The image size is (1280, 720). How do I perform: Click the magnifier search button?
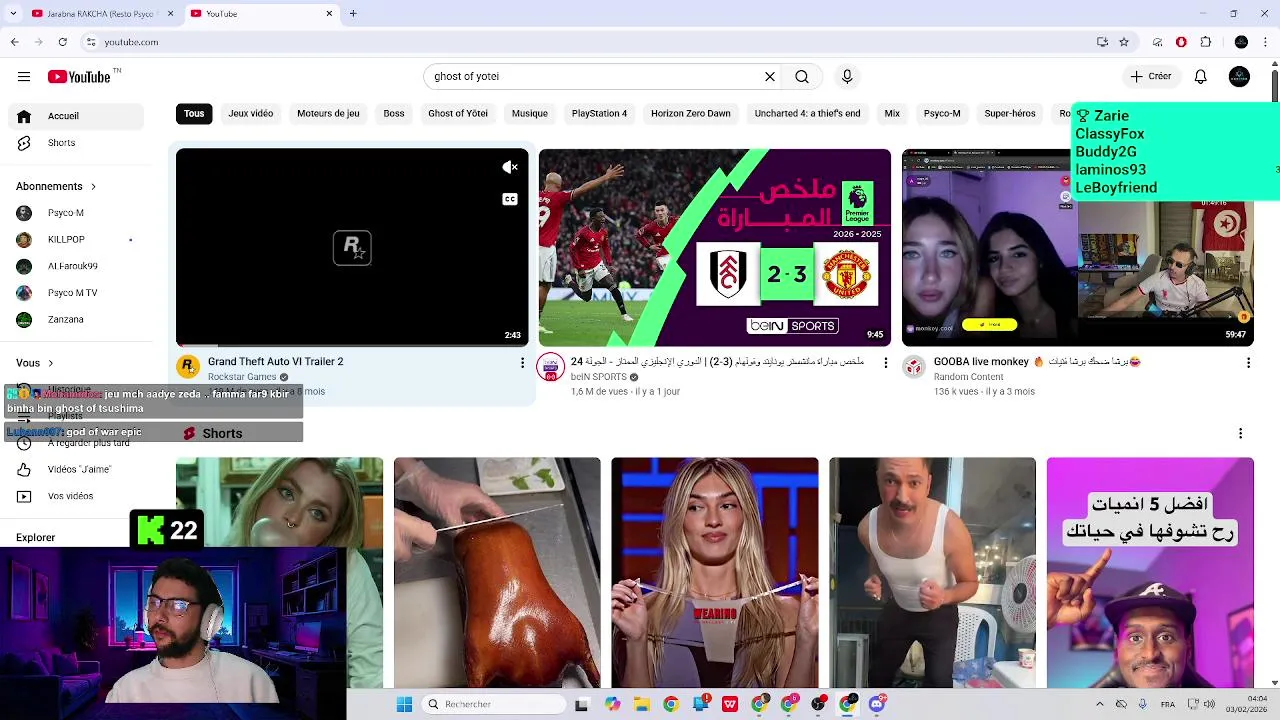click(x=802, y=77)
